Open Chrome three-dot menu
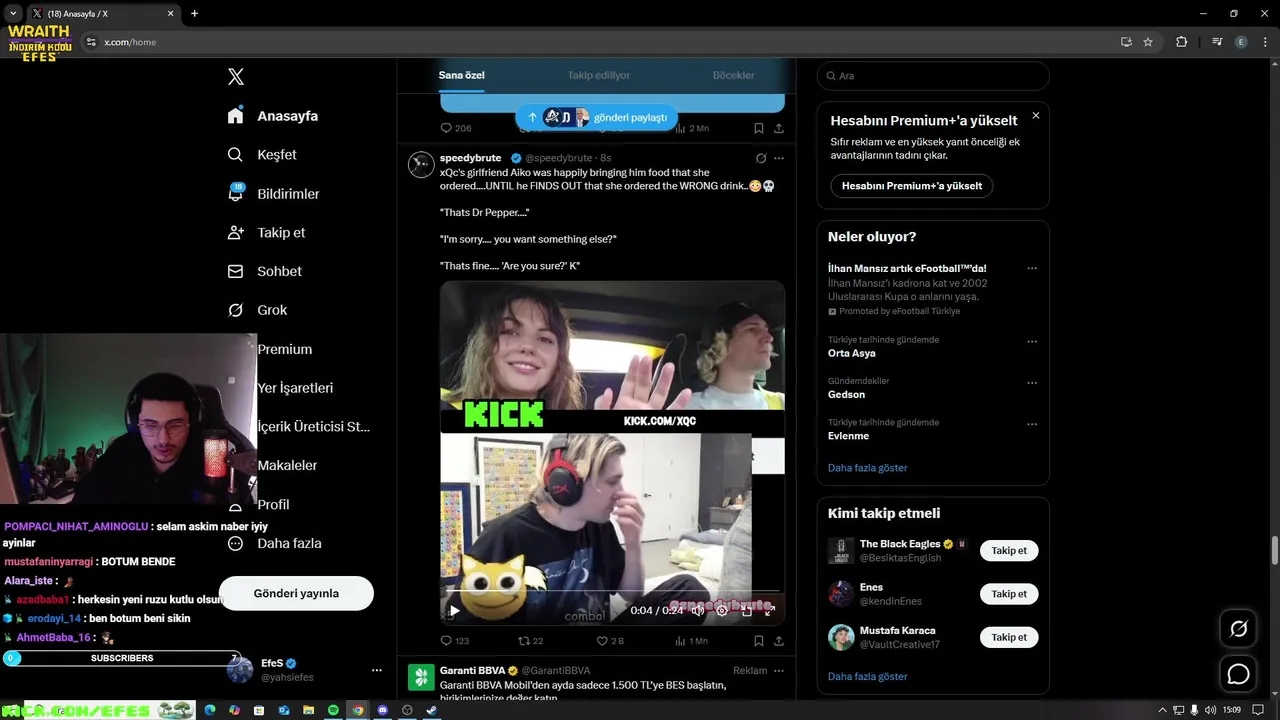 1265,42
